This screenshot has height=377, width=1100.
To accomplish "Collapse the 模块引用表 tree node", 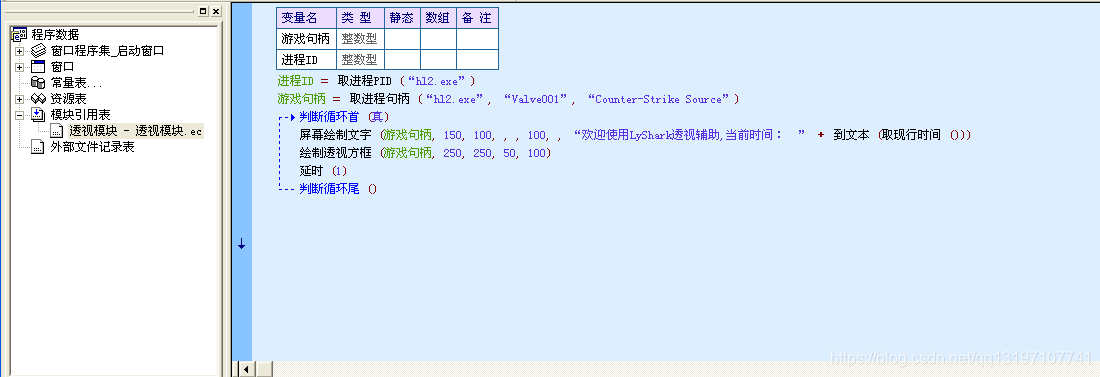I will 19,114.
